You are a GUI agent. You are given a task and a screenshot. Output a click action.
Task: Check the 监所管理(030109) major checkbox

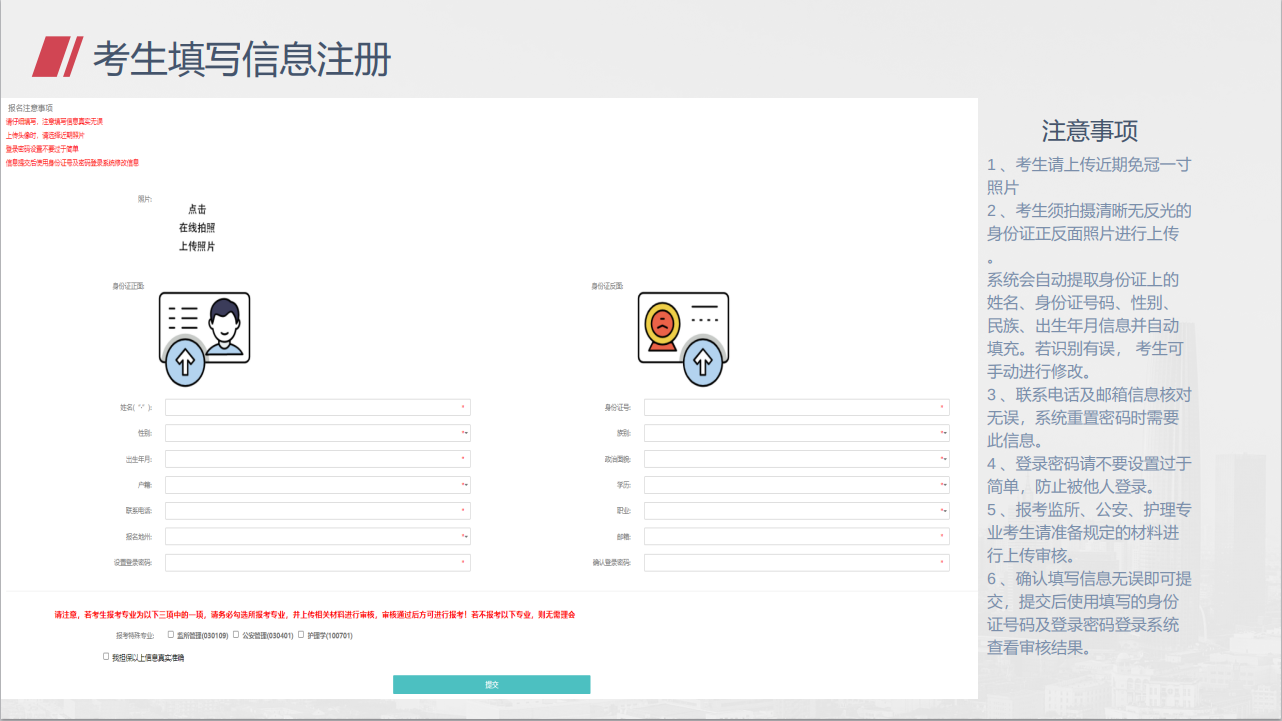coord(171,634)
